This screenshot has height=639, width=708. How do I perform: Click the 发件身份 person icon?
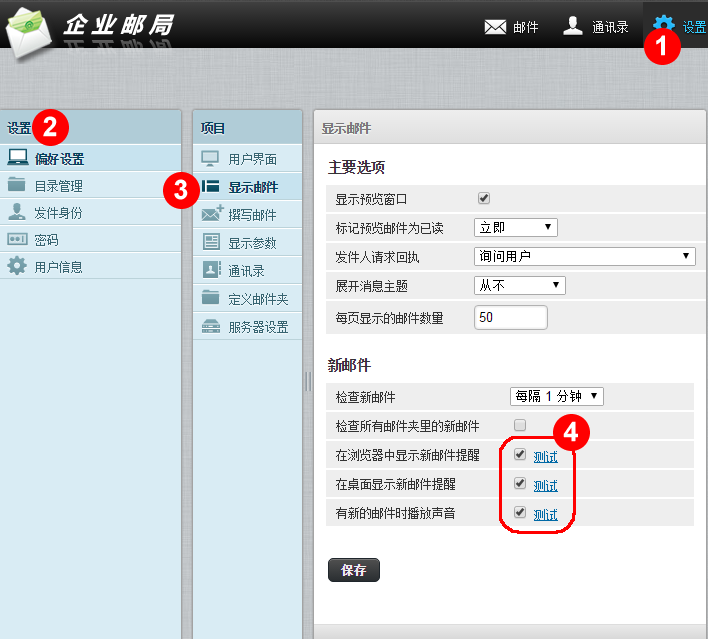point(17,212)
